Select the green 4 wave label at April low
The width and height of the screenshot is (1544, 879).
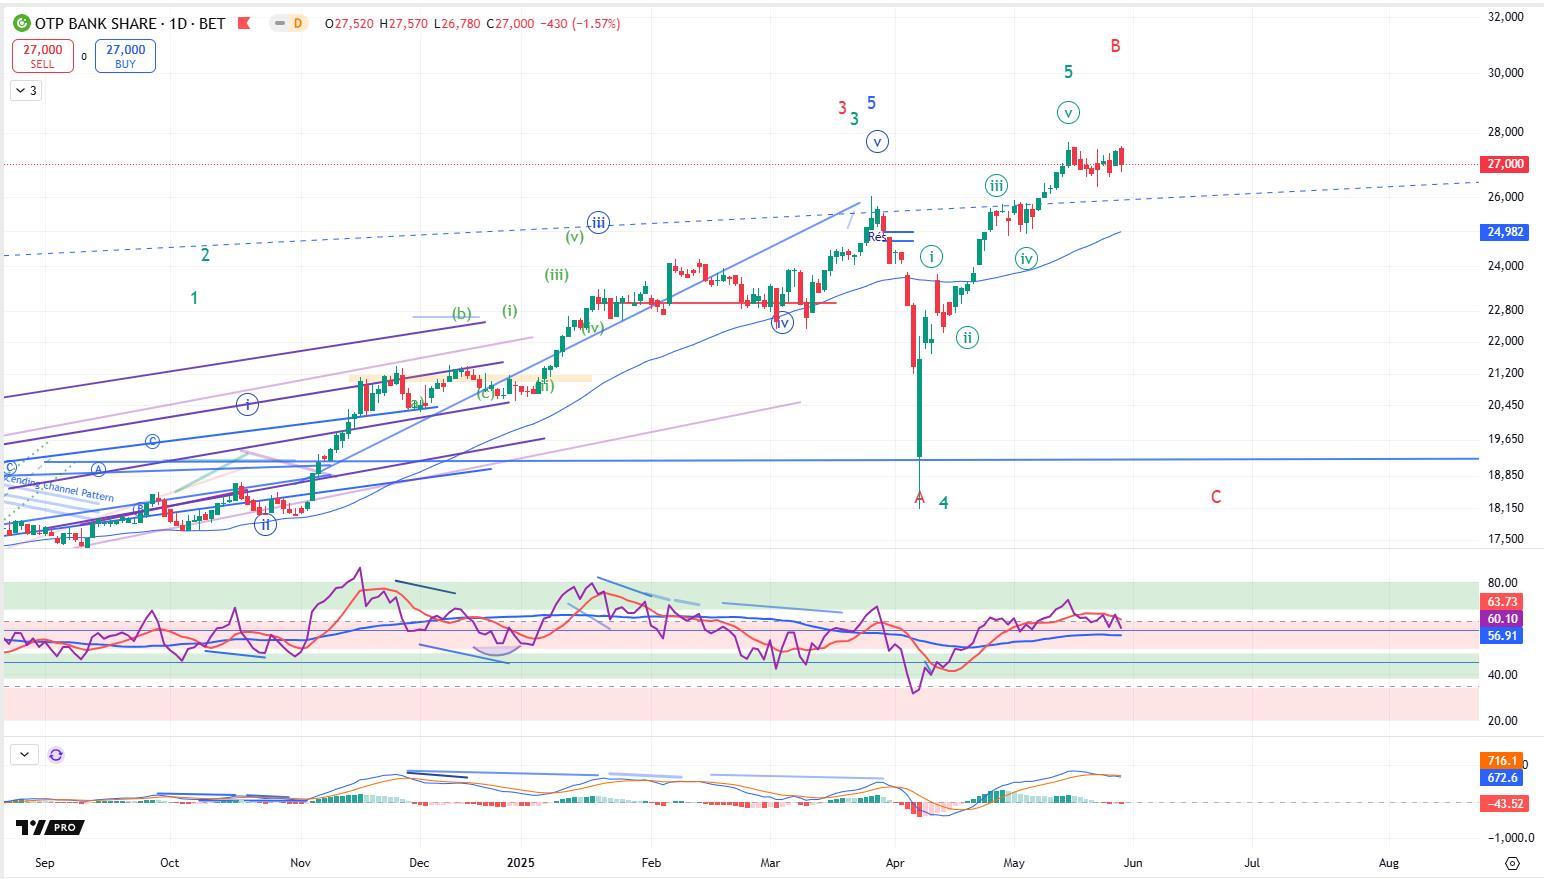point(943,503)
